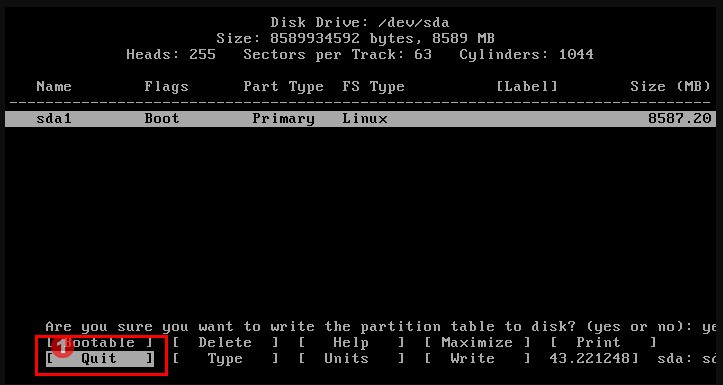
Task: Select the sda1 partition row
Action: tap(360, 119)
